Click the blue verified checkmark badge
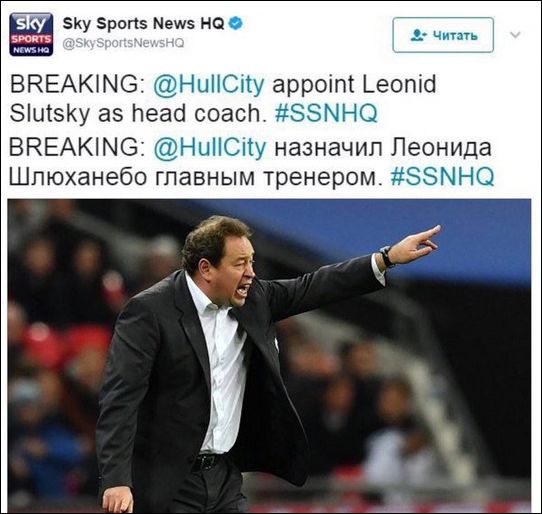This screenshot has width=542, height=514. tap(236, 24)
